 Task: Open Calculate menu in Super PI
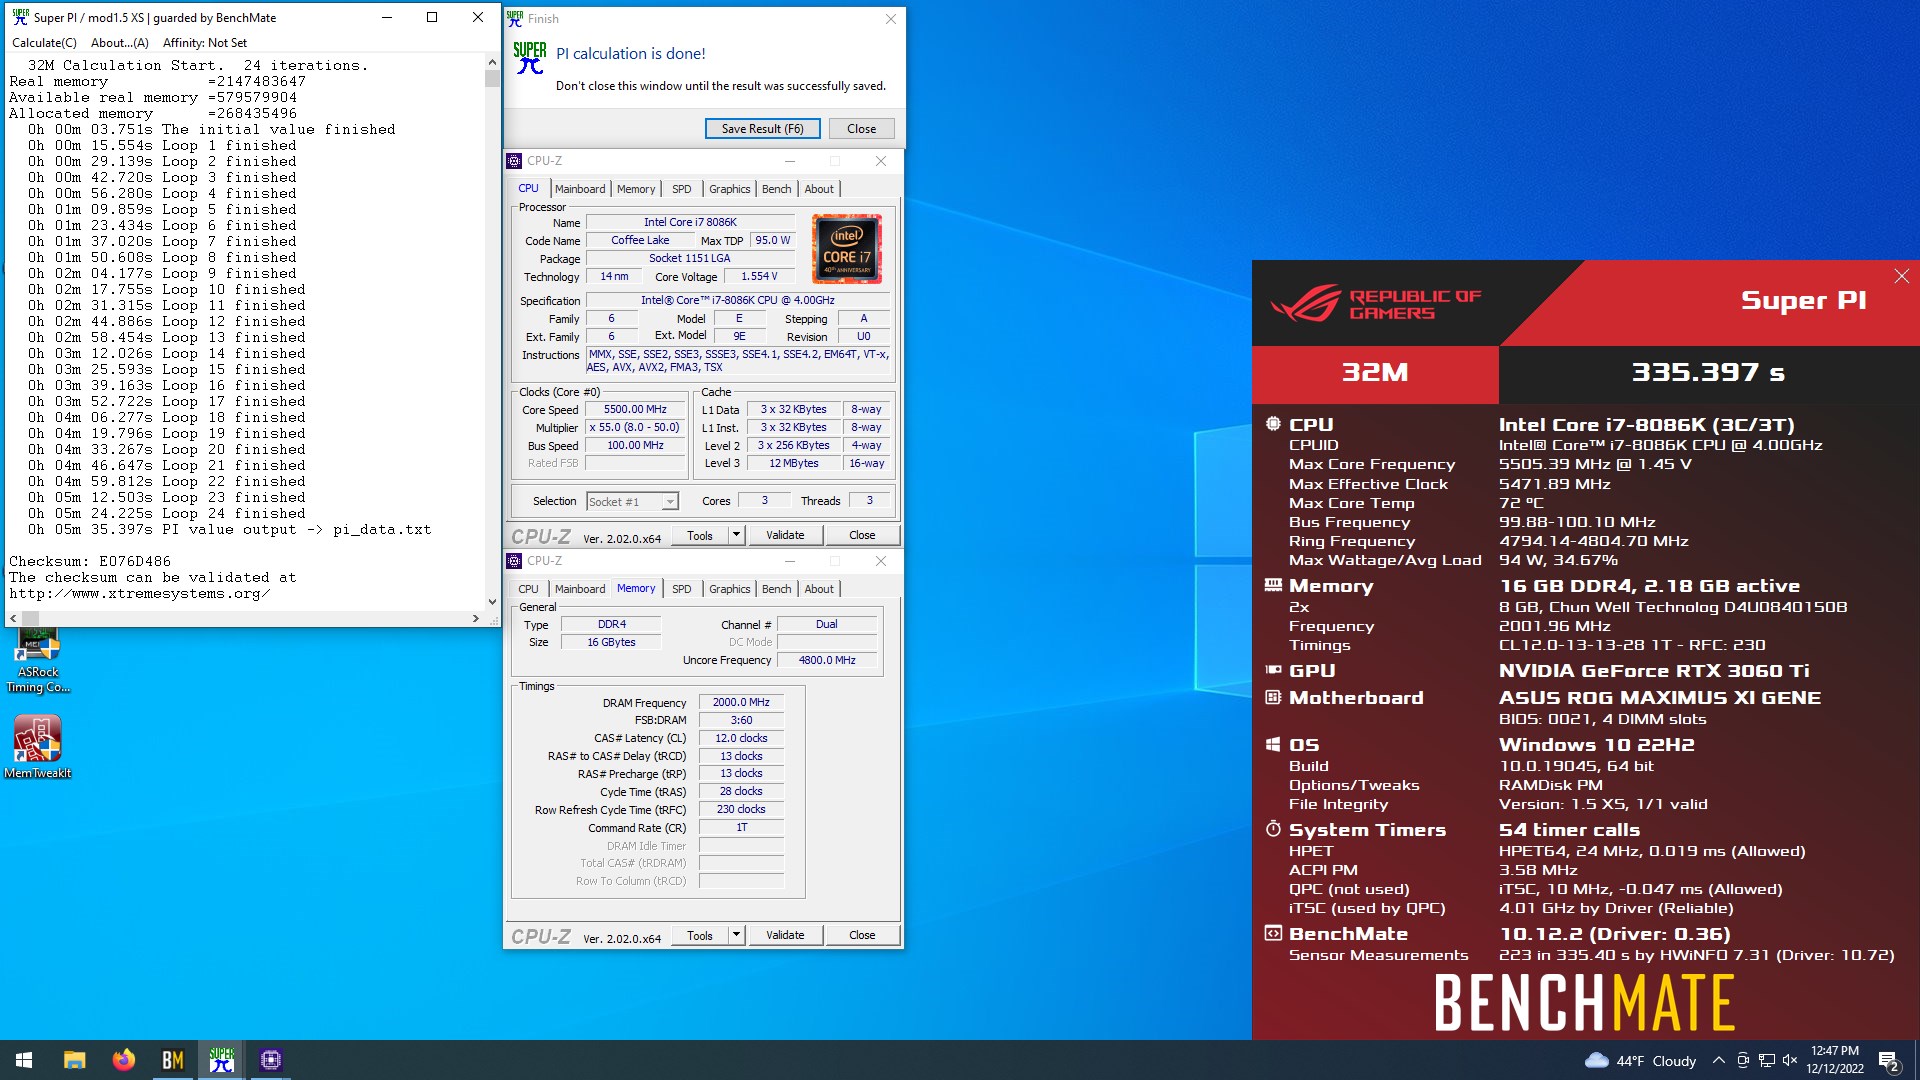pos(44,43)
